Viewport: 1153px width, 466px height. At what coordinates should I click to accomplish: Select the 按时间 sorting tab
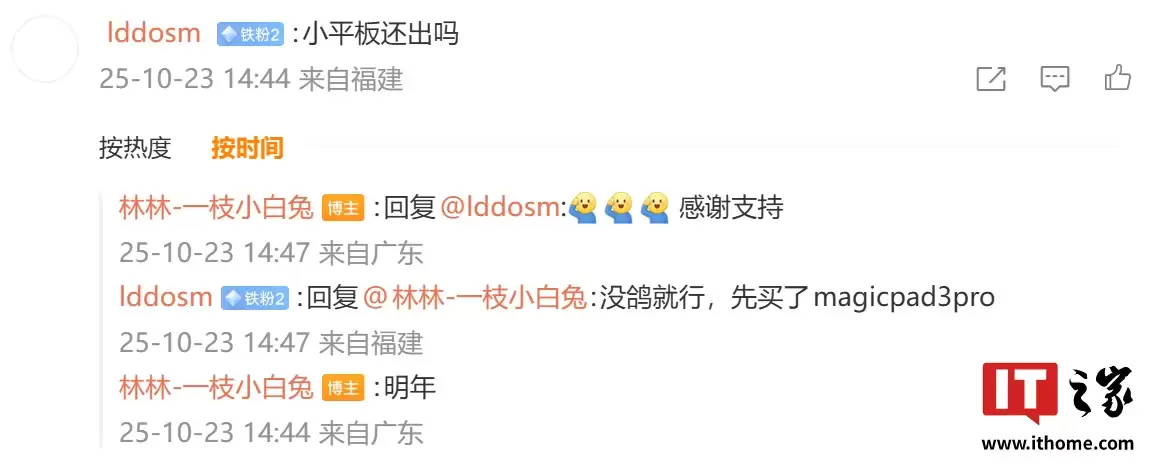247,148
